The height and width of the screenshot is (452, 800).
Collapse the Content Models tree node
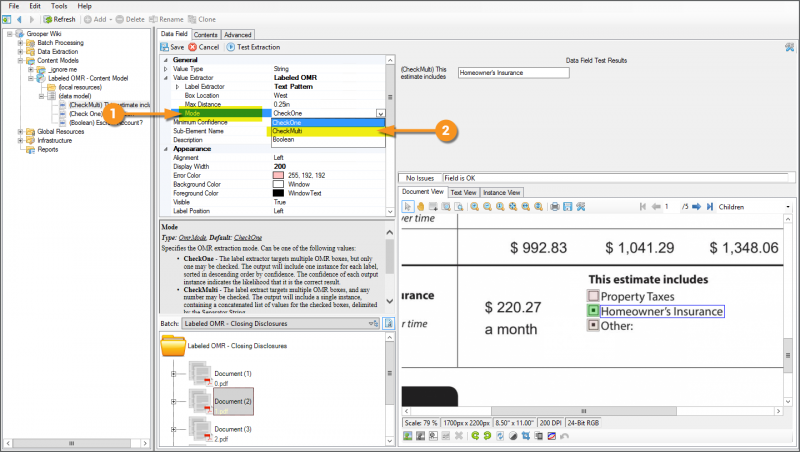click(20, 61)
